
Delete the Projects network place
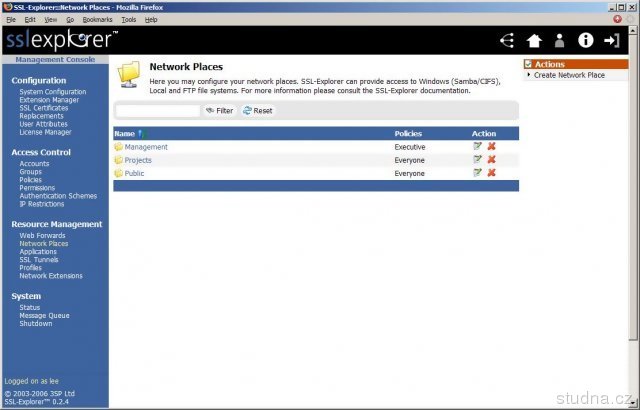pos(491,160)
